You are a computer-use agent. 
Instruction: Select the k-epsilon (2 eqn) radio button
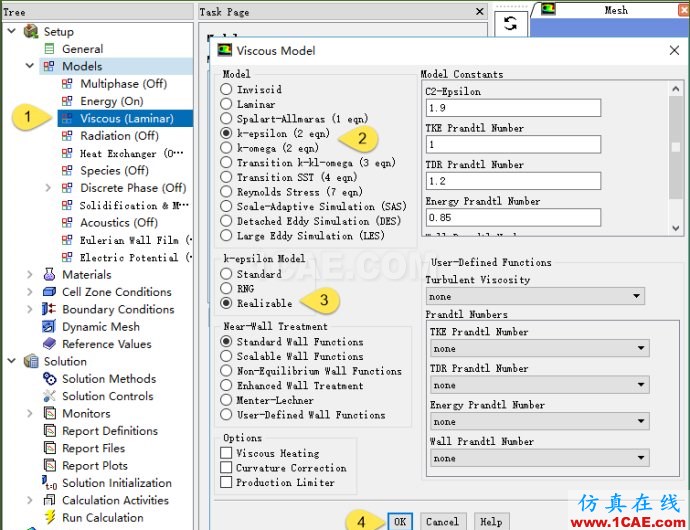[227, 132]
